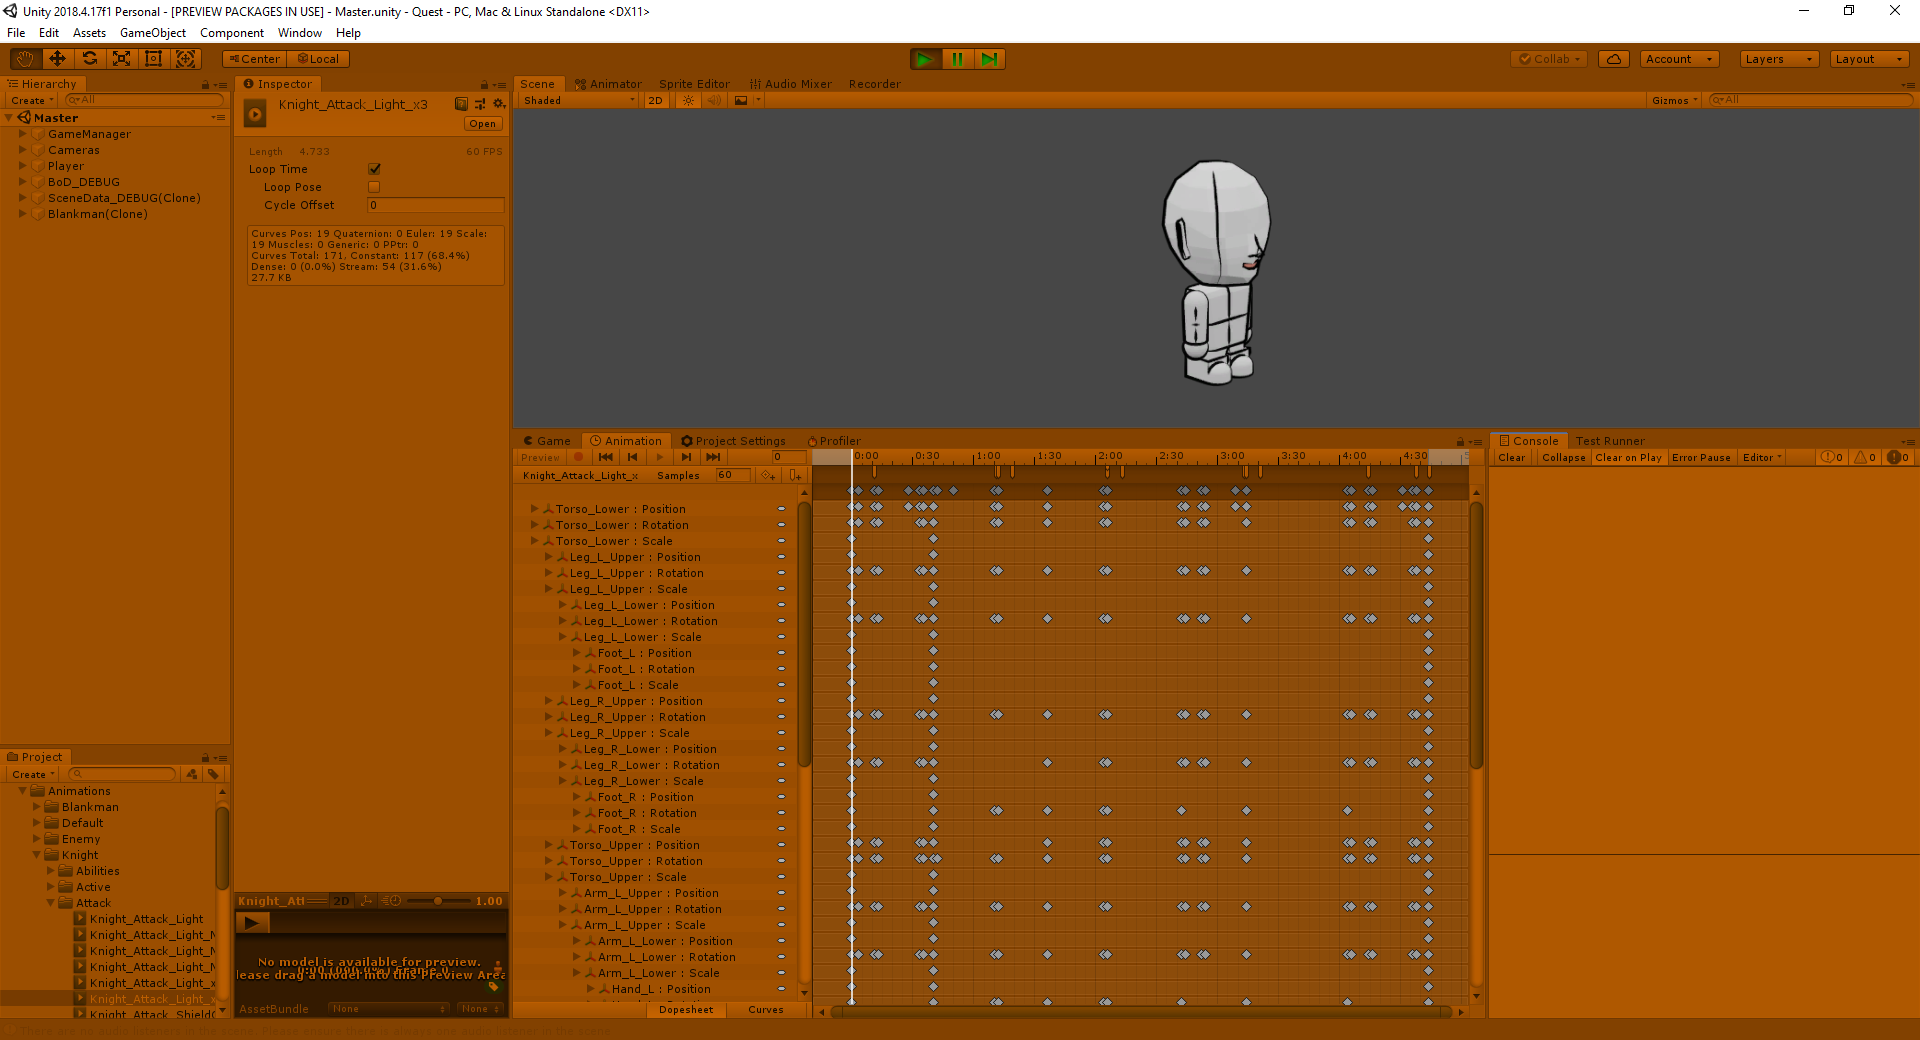Select the Rotate tool

90,59
